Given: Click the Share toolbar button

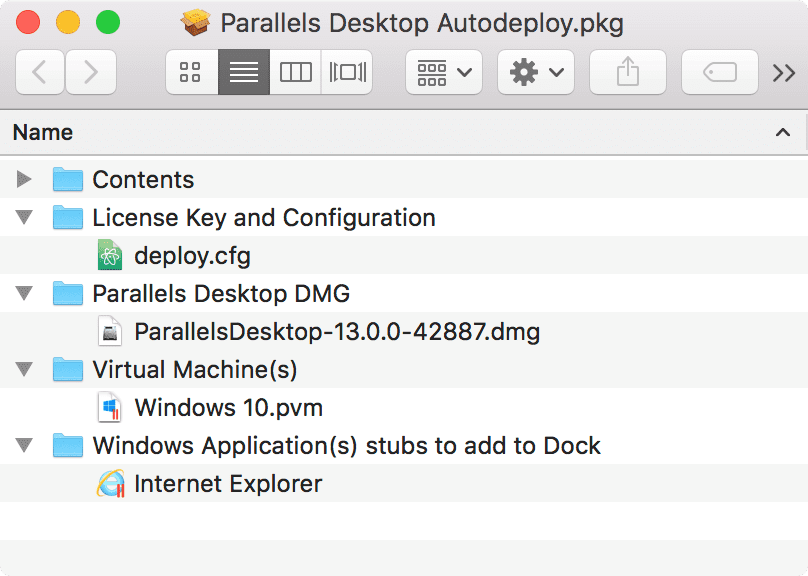Looking at the screenshot, I should click(x=628, y=72).
